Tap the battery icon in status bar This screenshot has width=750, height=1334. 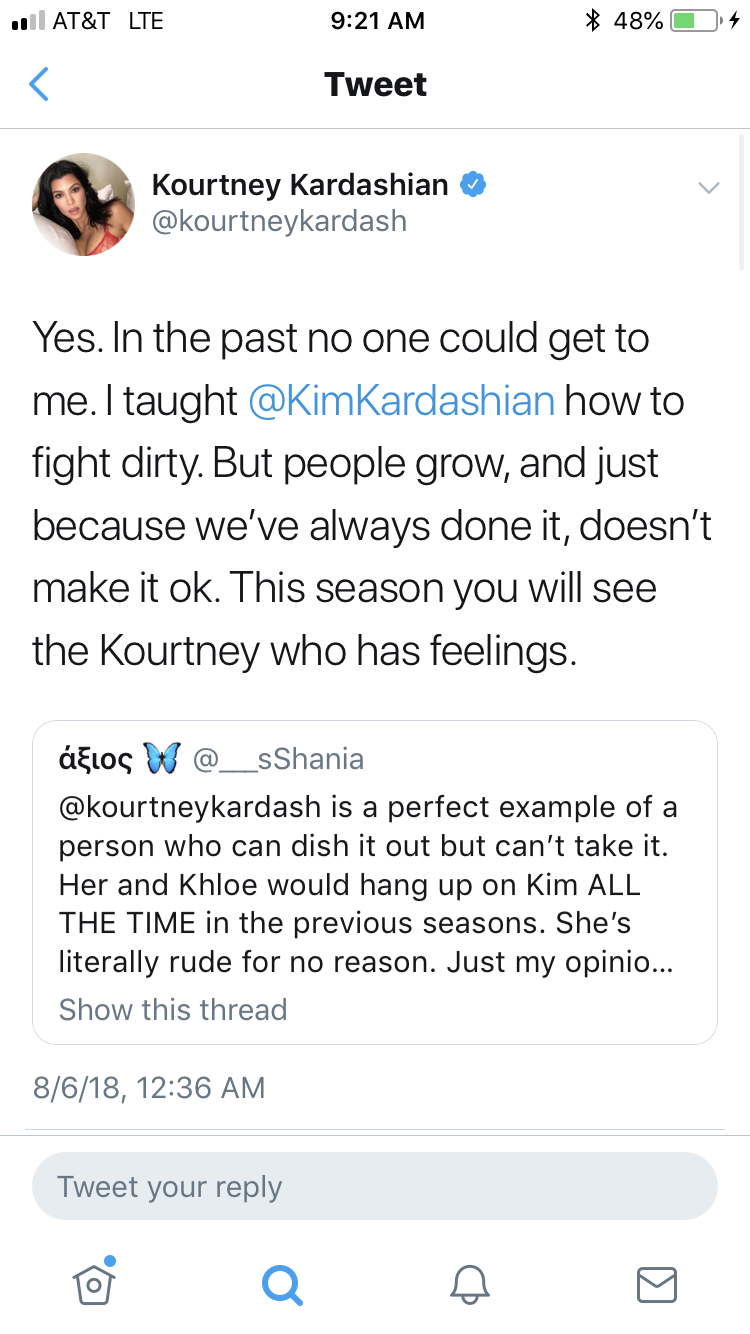pos(697,20)
